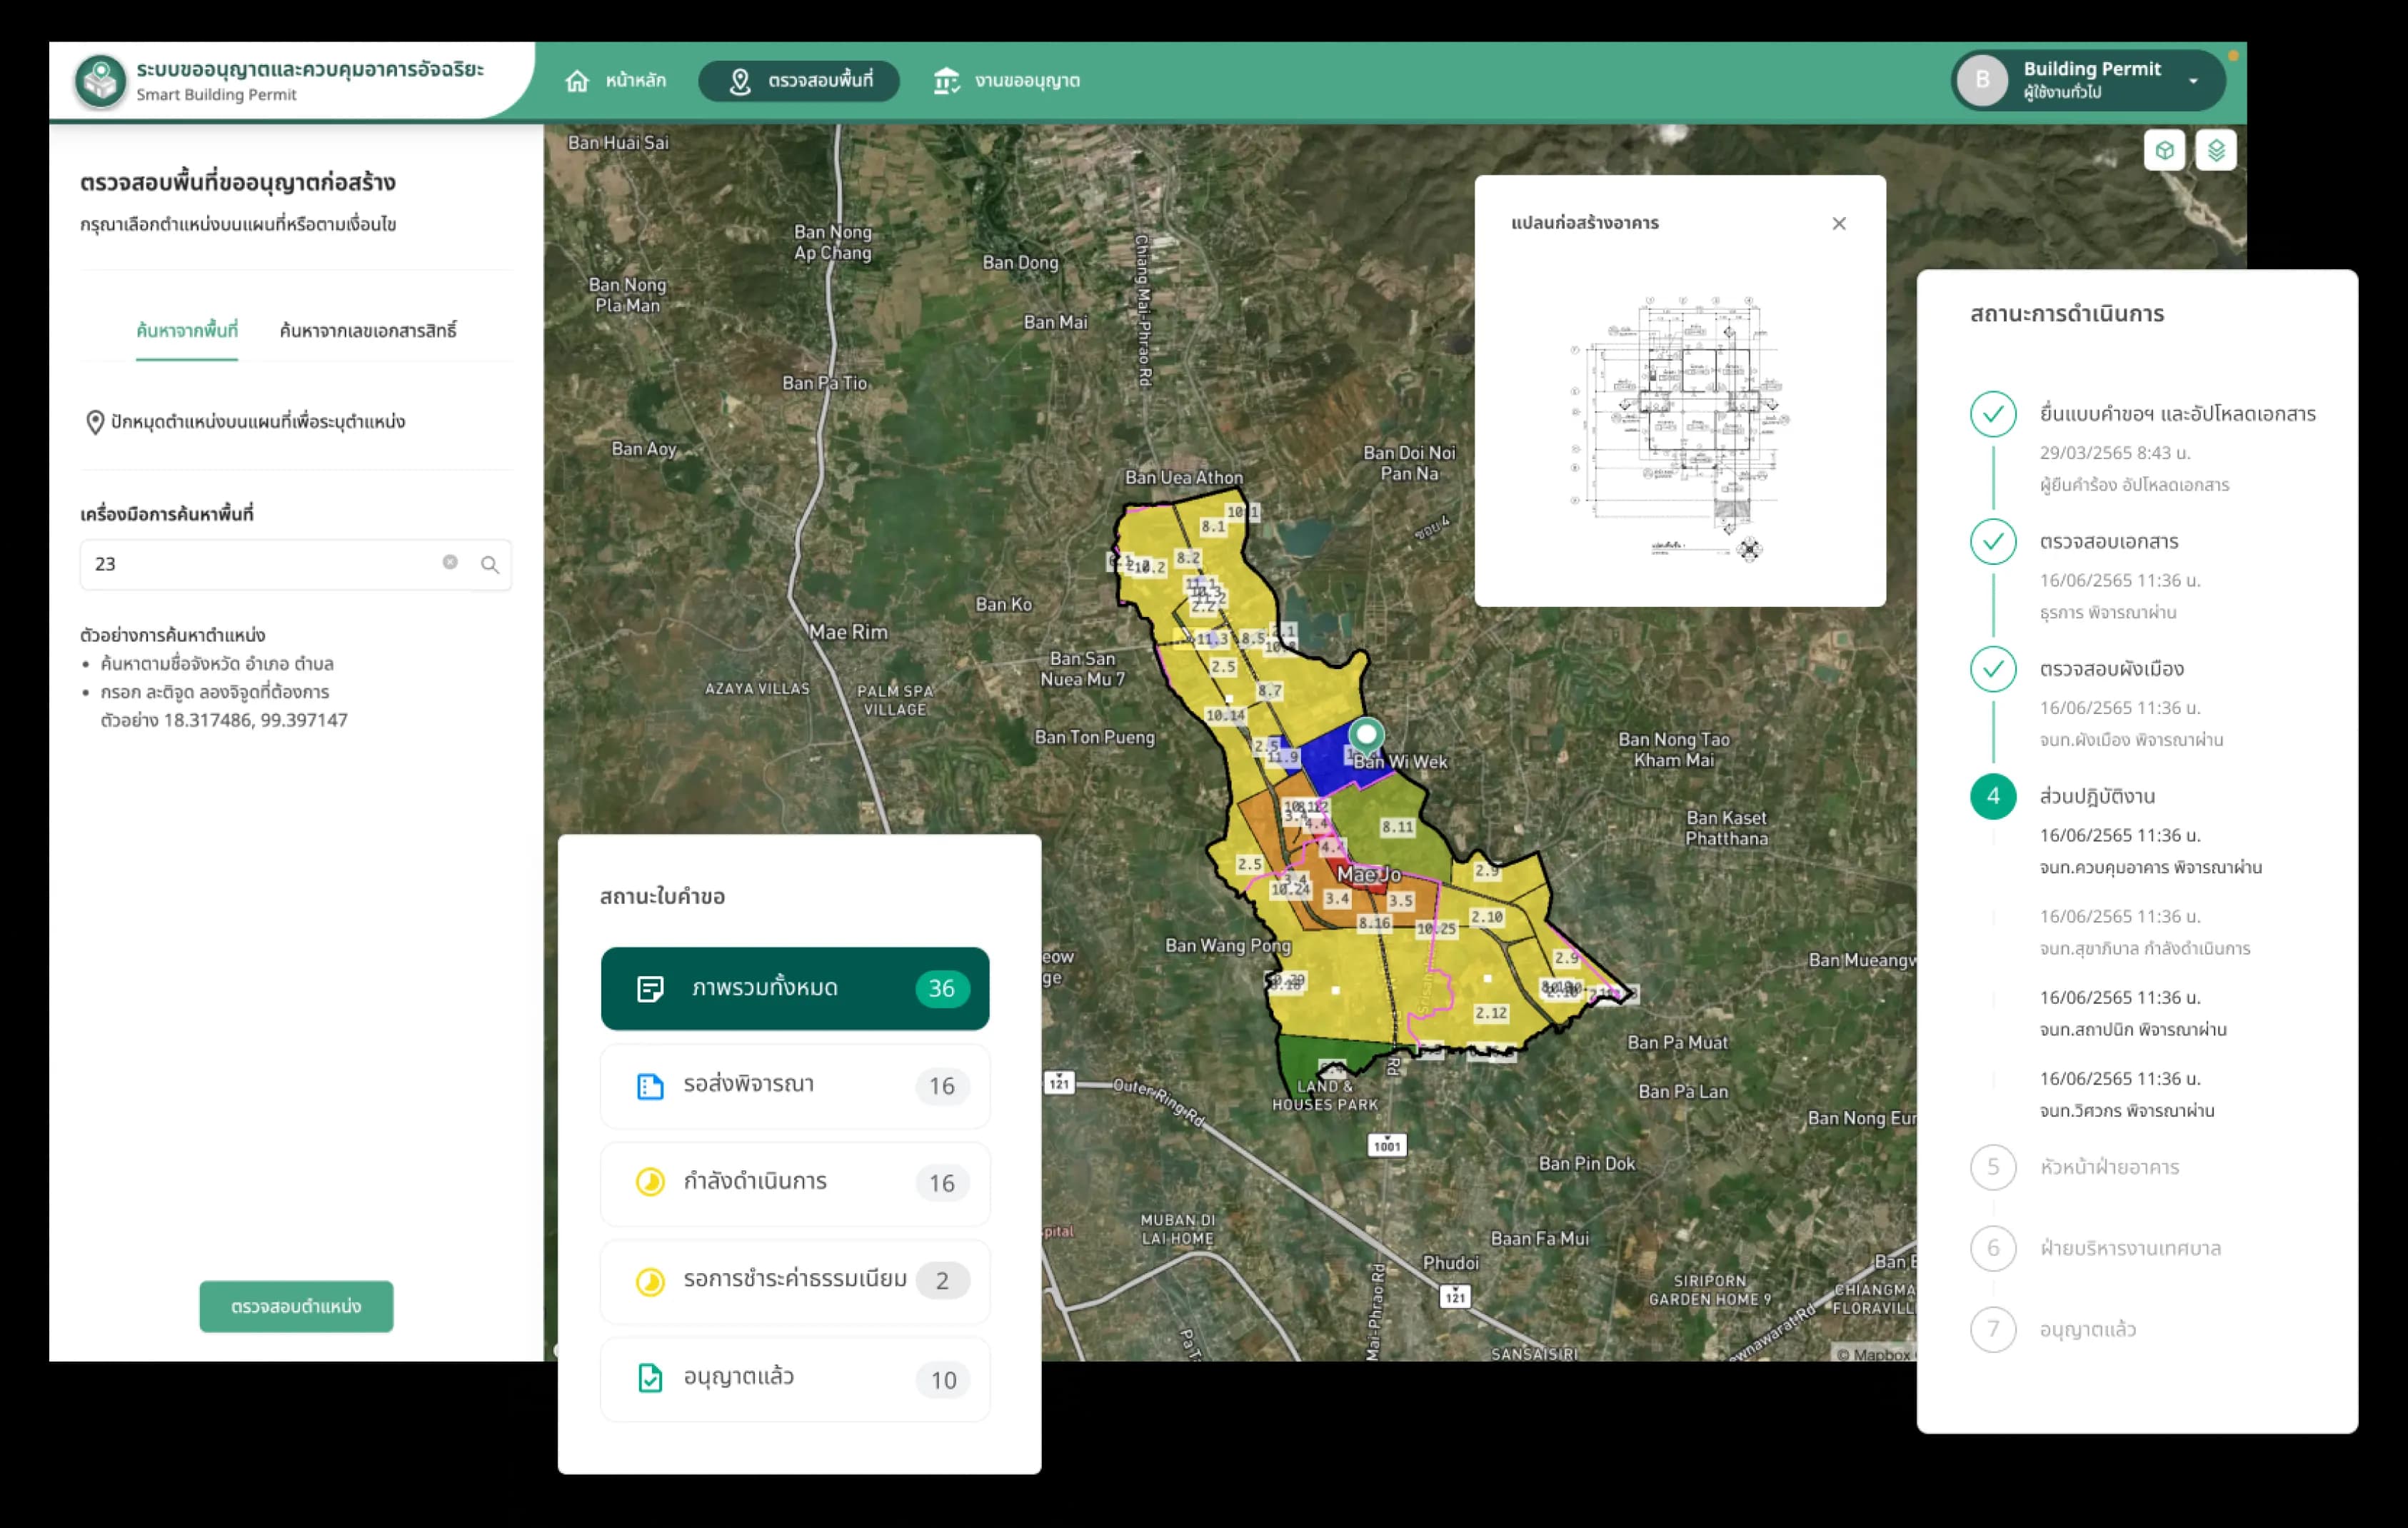2408x1528 pixels.
Task: Click the orange 3.4 zone on the map
Action: (1337, 899)
